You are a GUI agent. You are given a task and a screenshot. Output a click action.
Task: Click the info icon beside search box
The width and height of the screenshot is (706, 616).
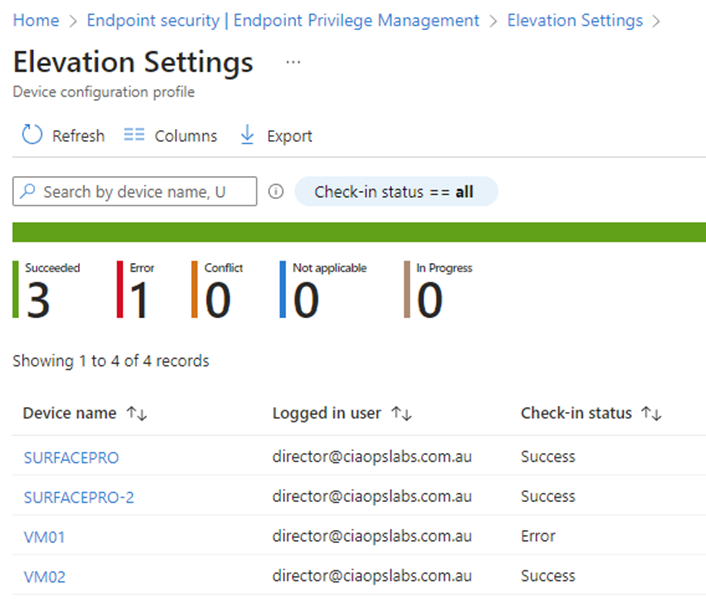[277, 192]
